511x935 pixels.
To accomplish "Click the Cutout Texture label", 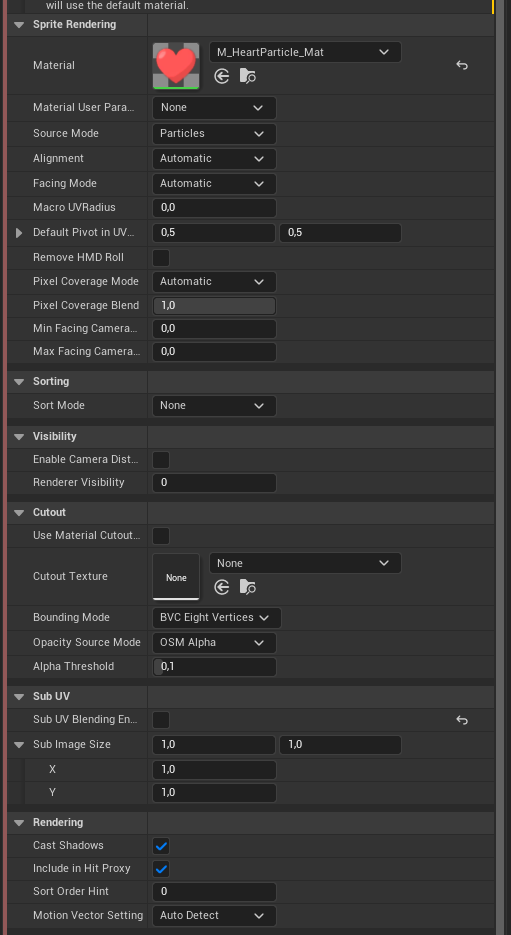I will [x=70, y=577].
